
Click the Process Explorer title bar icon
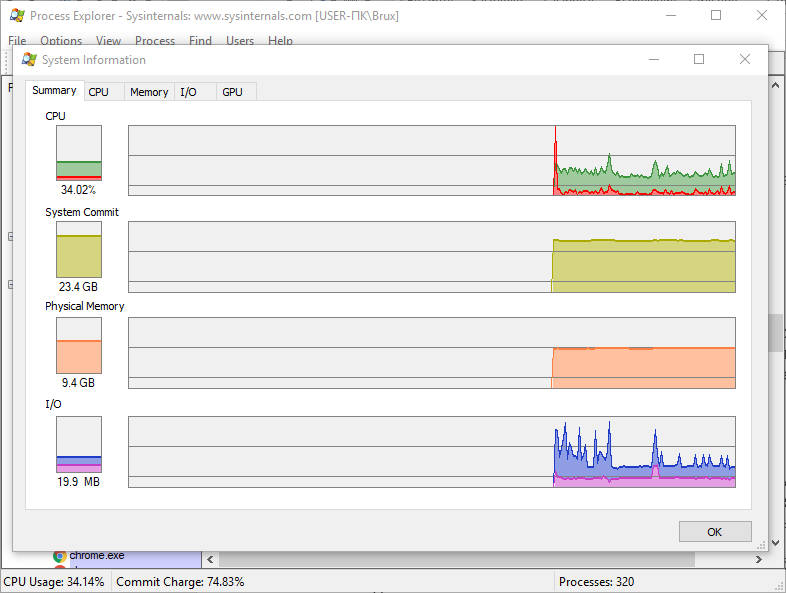click(16, 16)
